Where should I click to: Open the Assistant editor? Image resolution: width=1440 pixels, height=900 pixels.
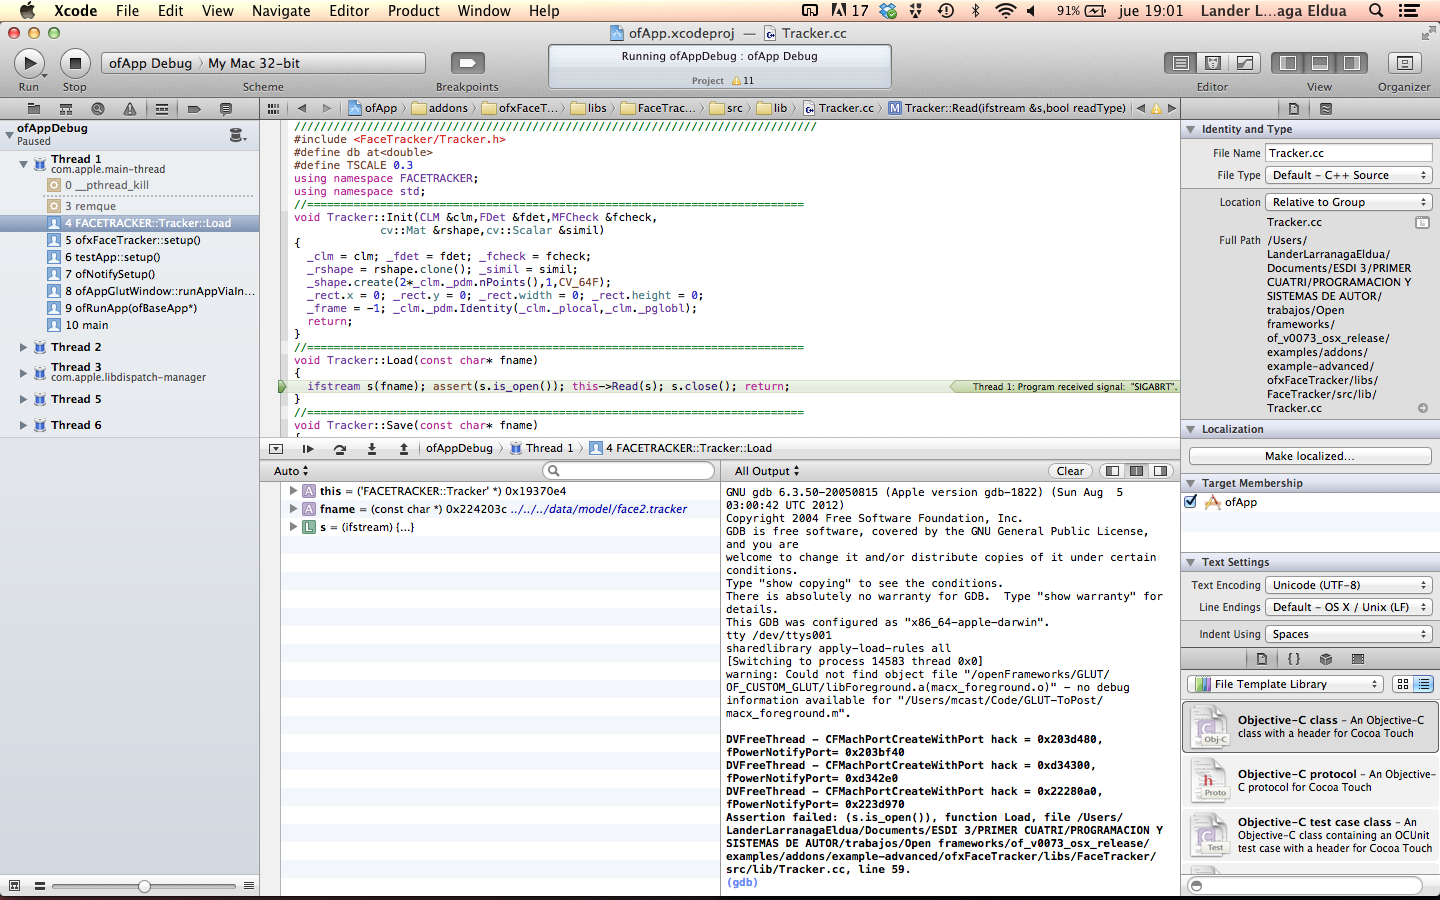1213,63
